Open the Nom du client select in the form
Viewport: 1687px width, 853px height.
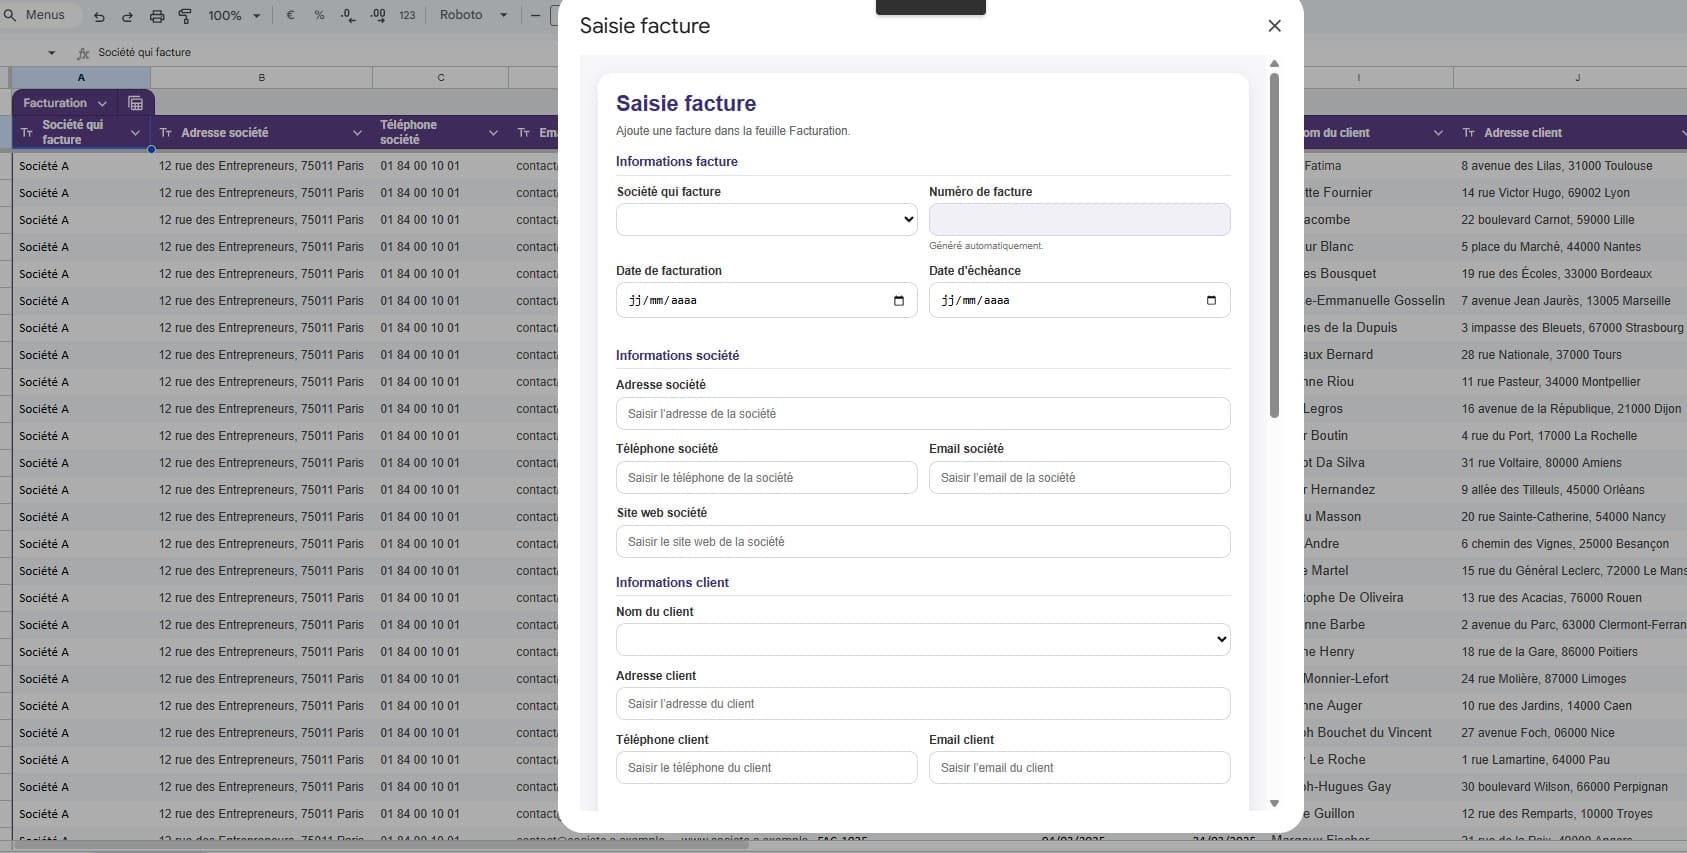pyautogui.click(x=923, y=640)
